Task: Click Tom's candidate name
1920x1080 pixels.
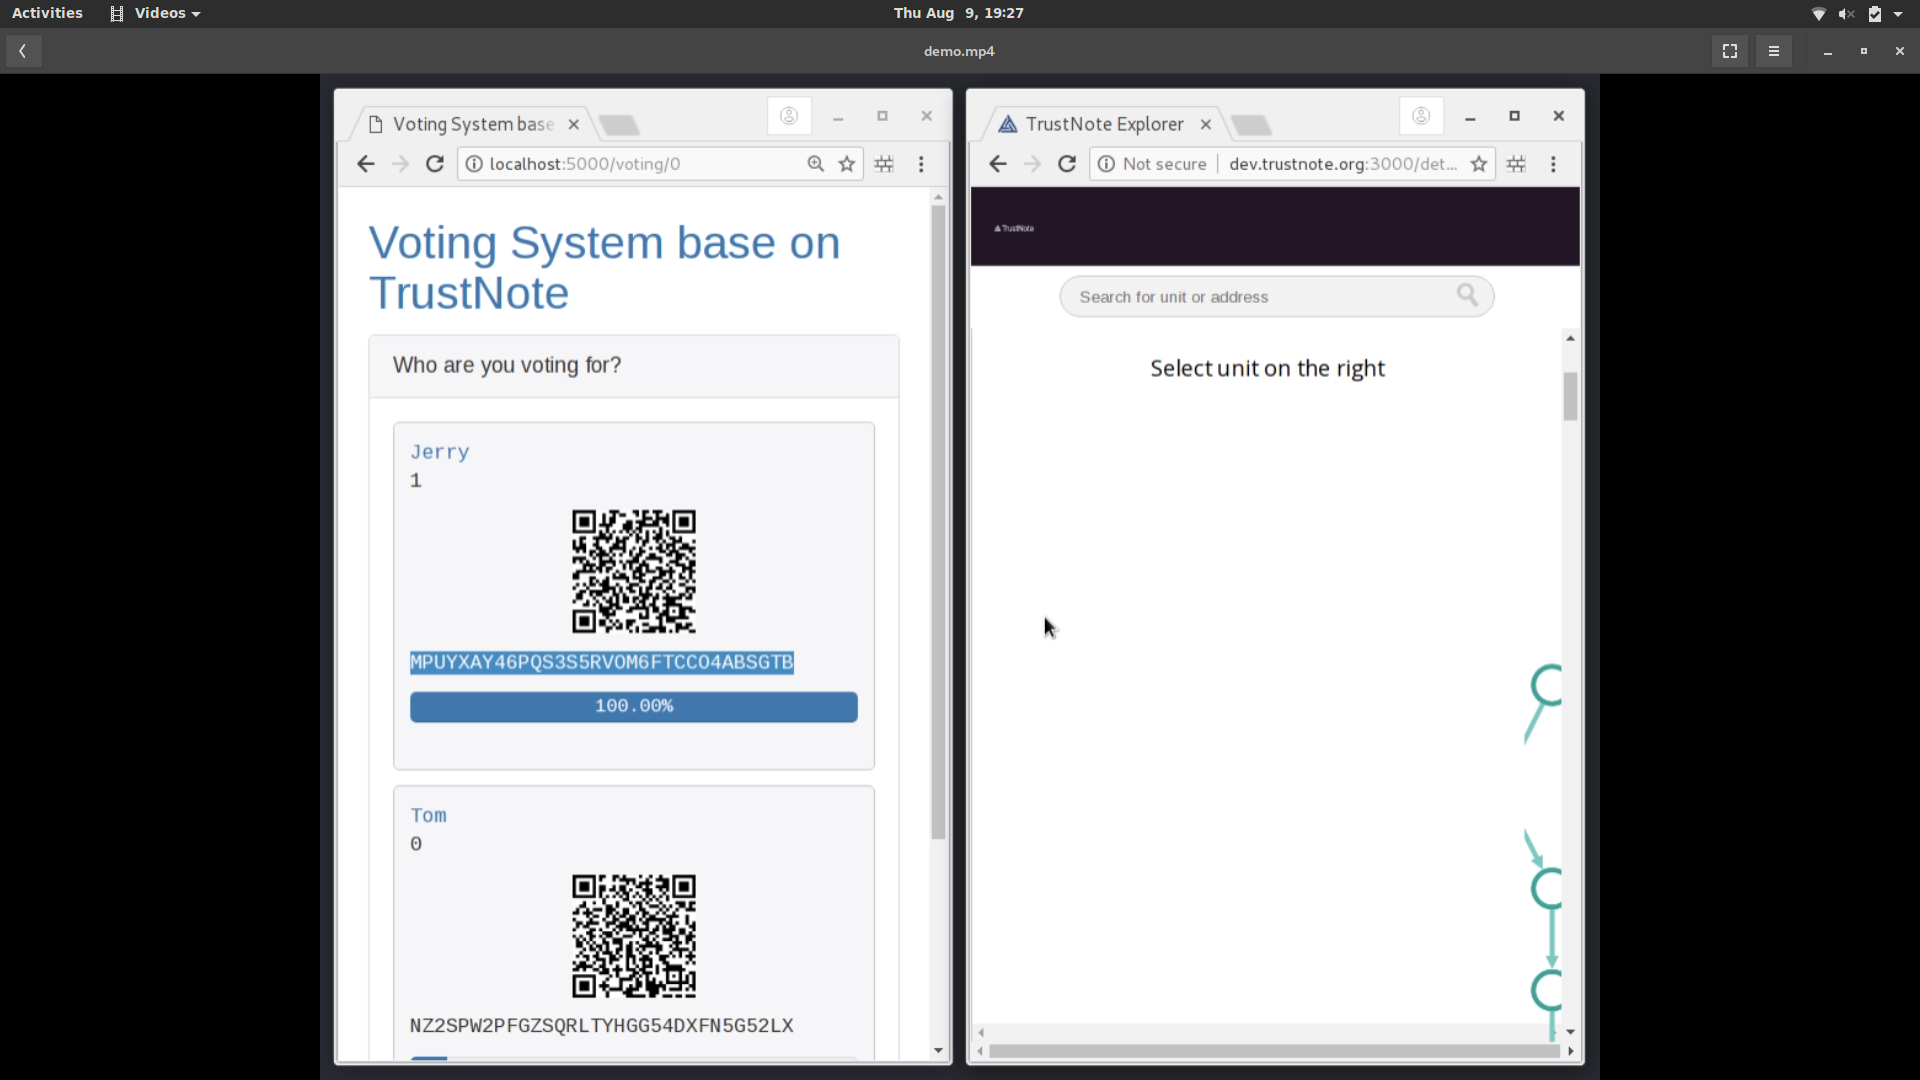Action: [x=429, y=816]
